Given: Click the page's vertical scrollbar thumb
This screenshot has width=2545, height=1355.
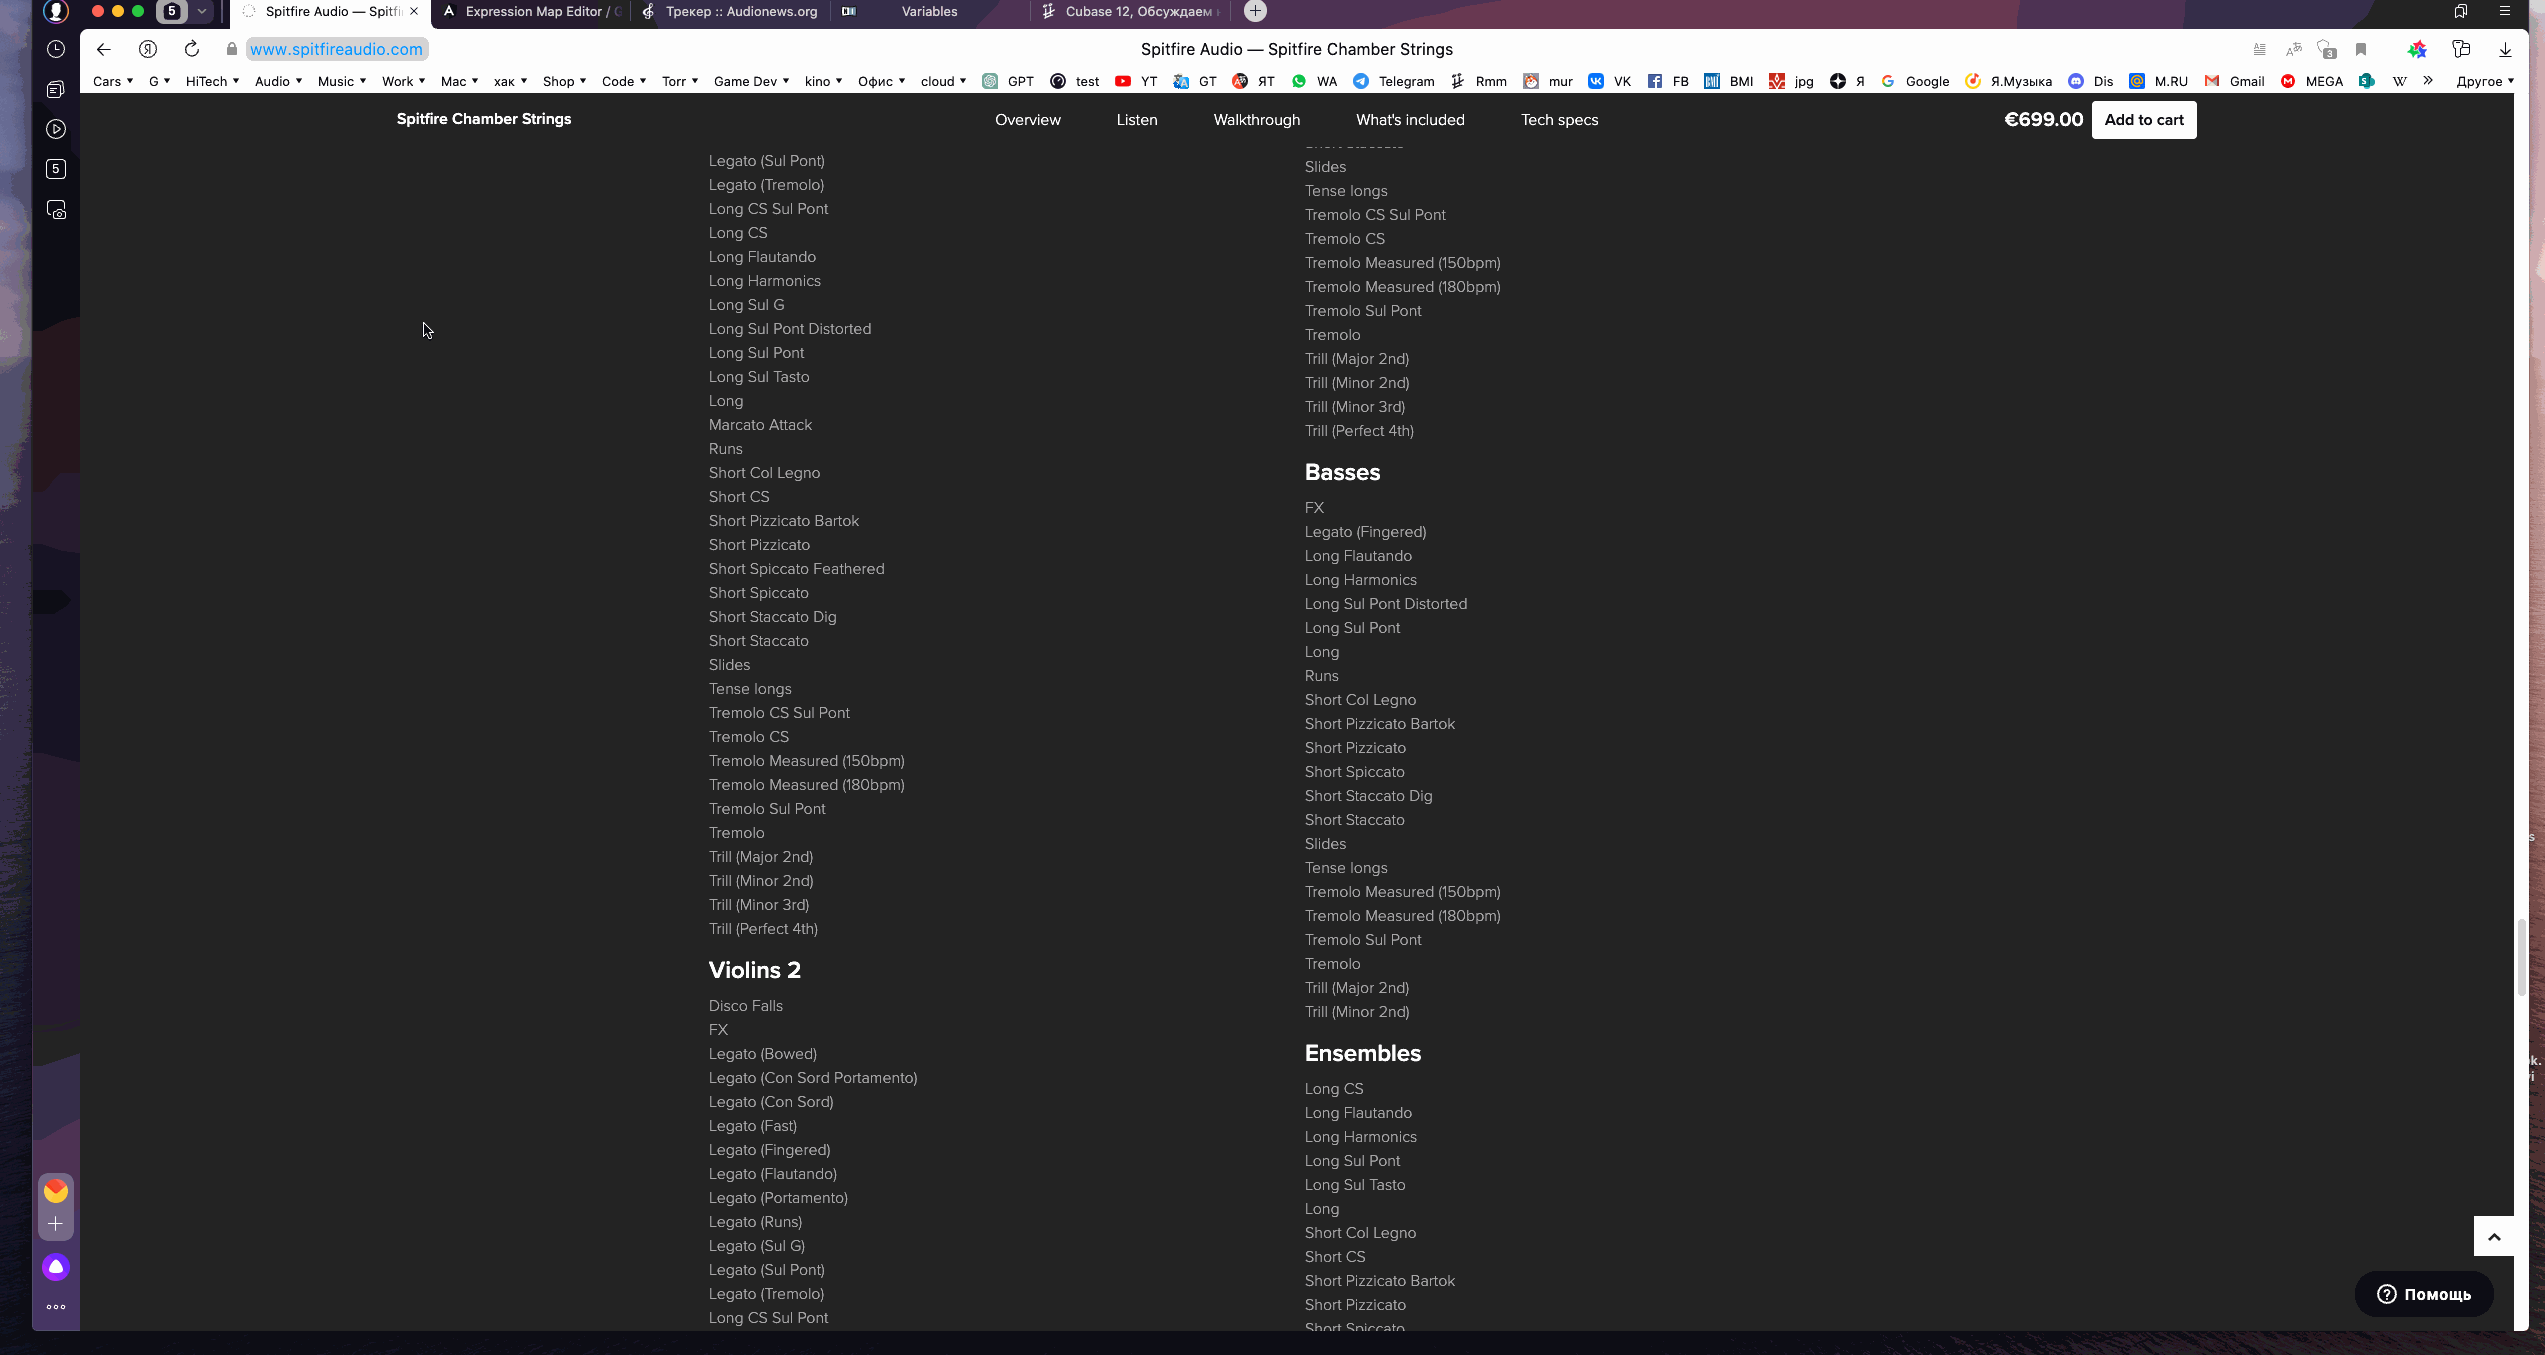Looking at the screenshot, I should click(2522, 957).
